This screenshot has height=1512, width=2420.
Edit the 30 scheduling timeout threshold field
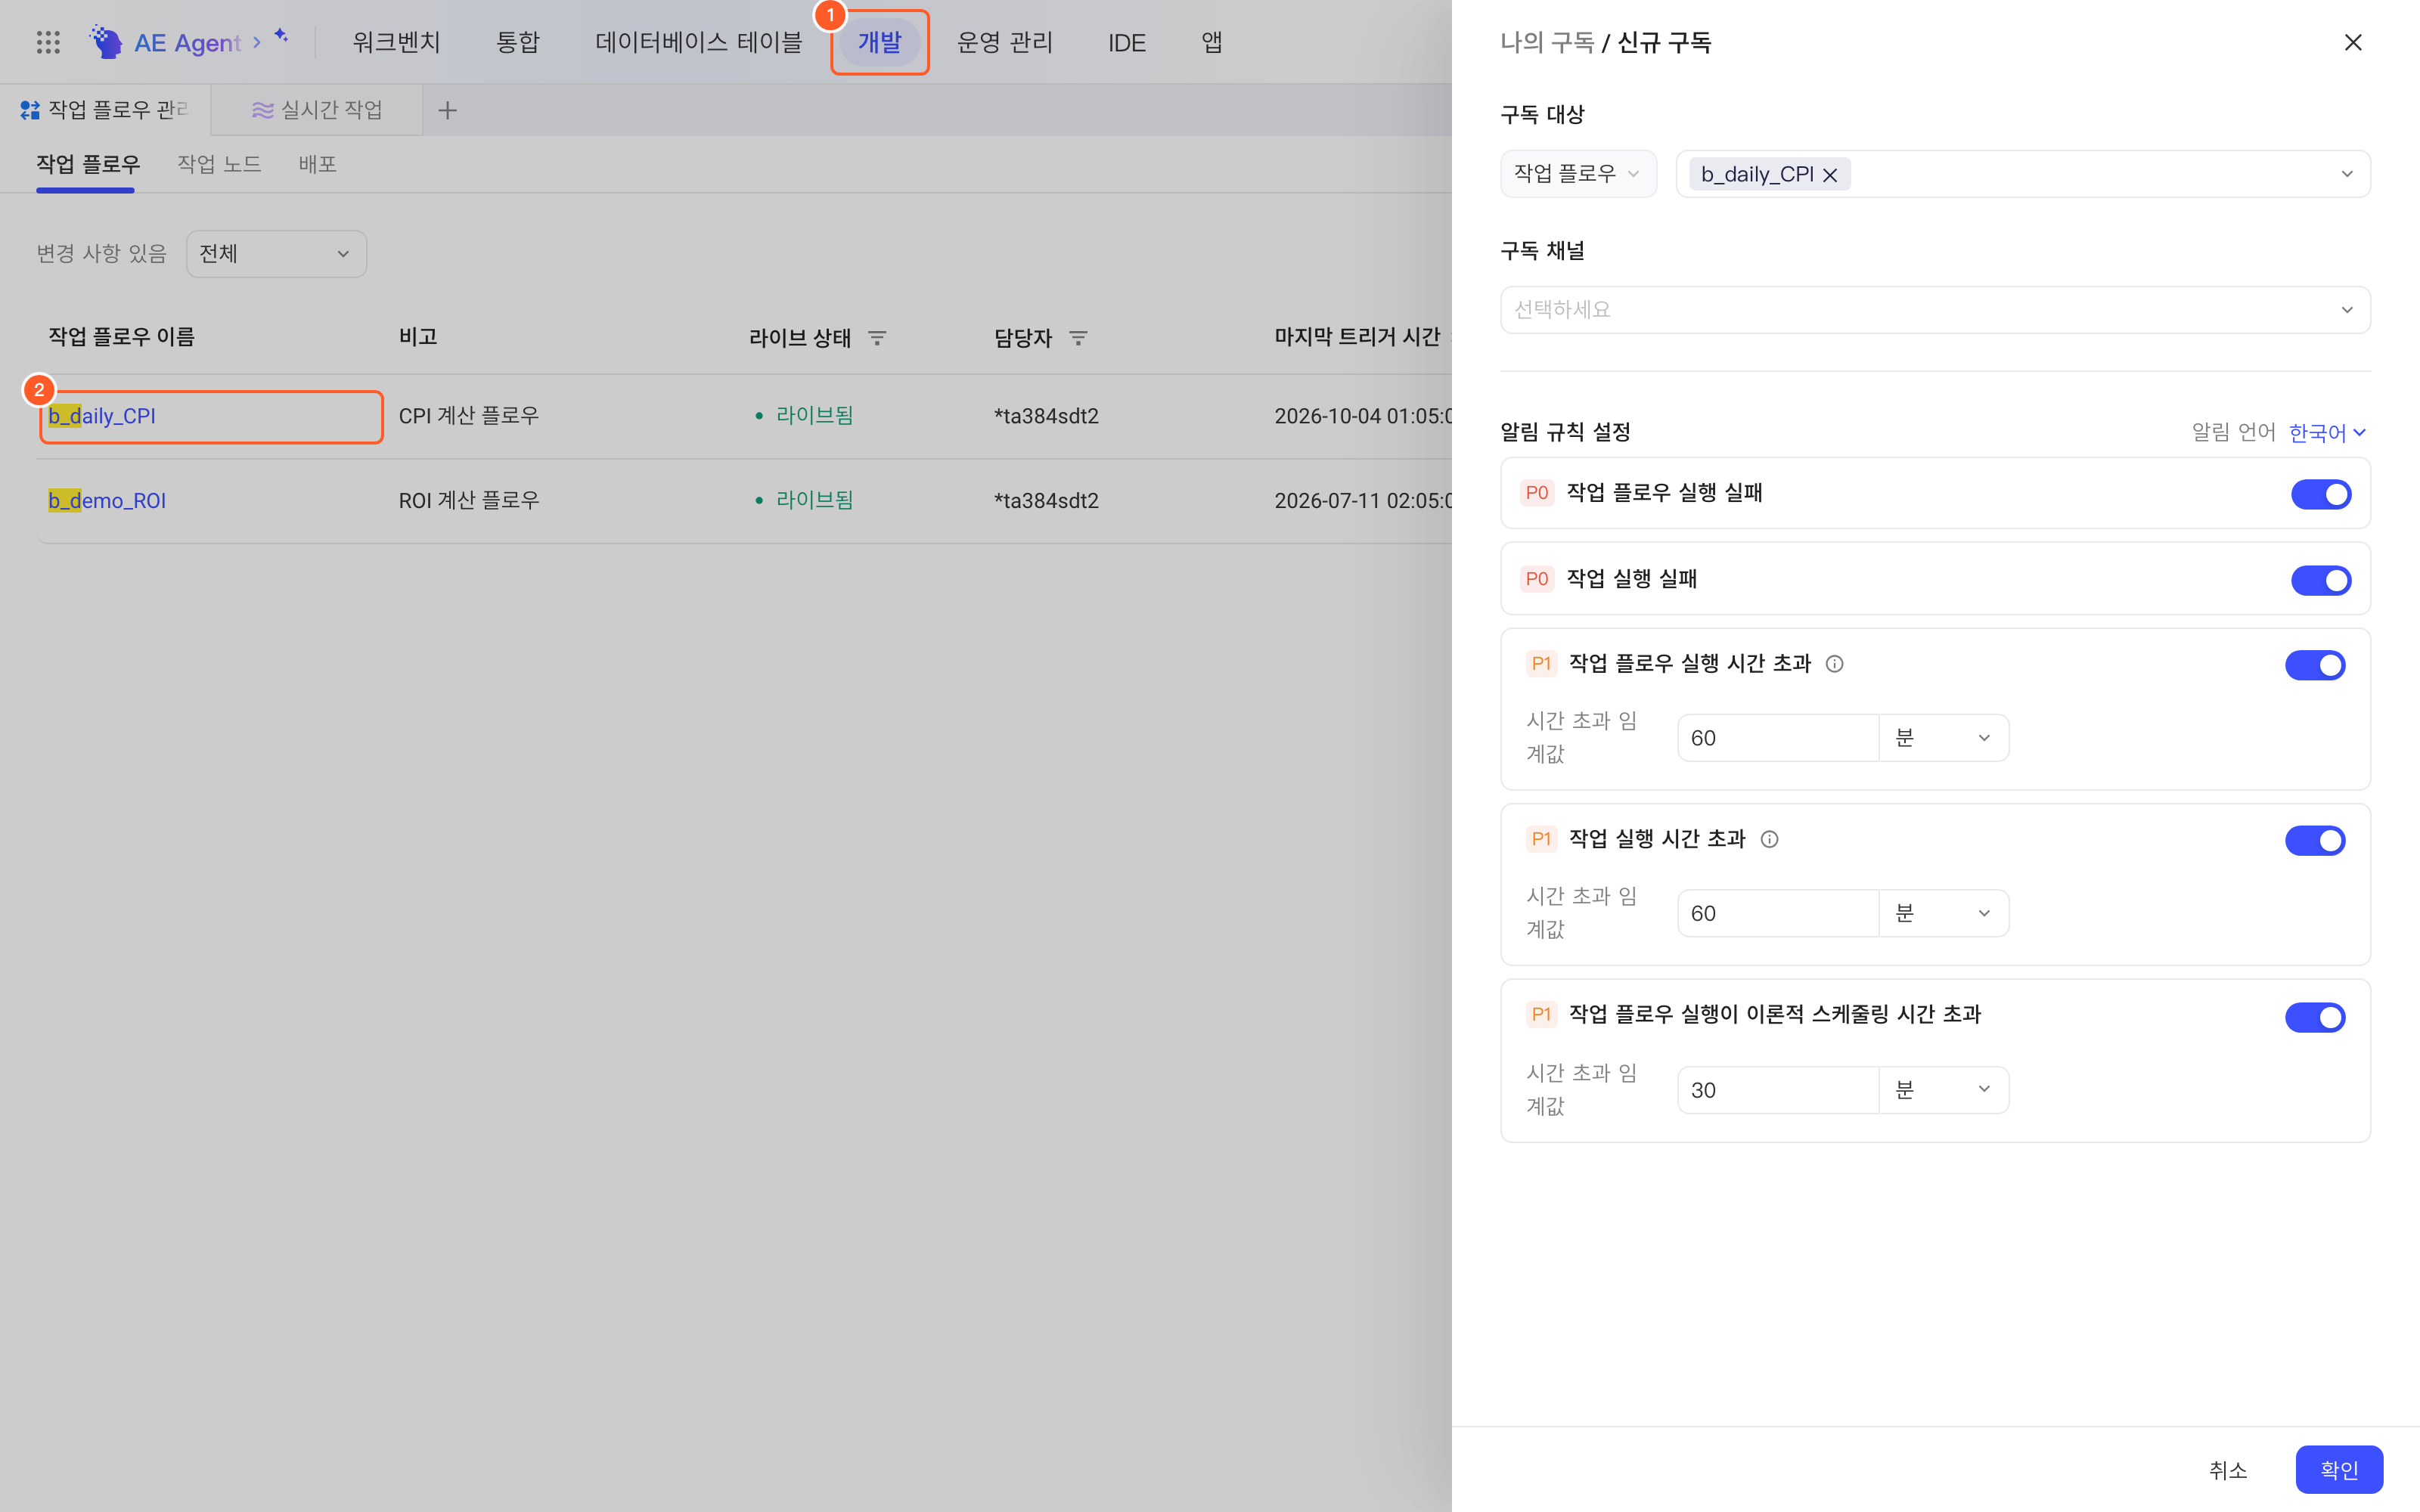coord(1778,1089)
